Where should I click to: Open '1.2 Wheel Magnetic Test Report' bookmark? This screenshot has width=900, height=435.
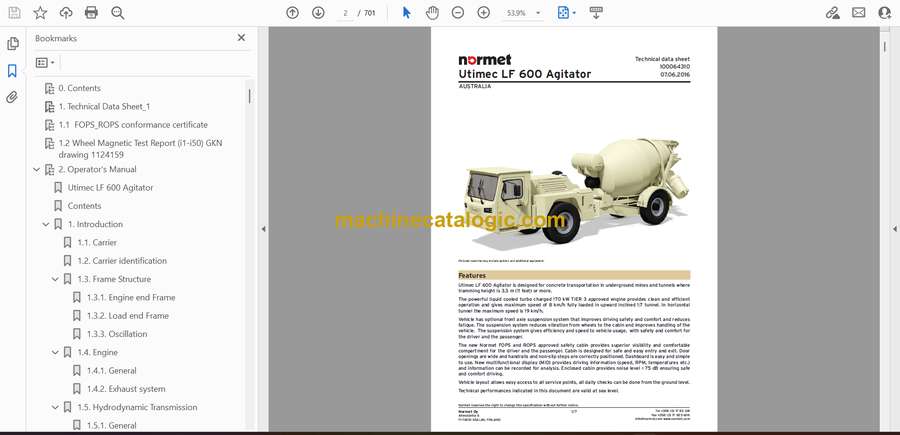pos(140,149)
